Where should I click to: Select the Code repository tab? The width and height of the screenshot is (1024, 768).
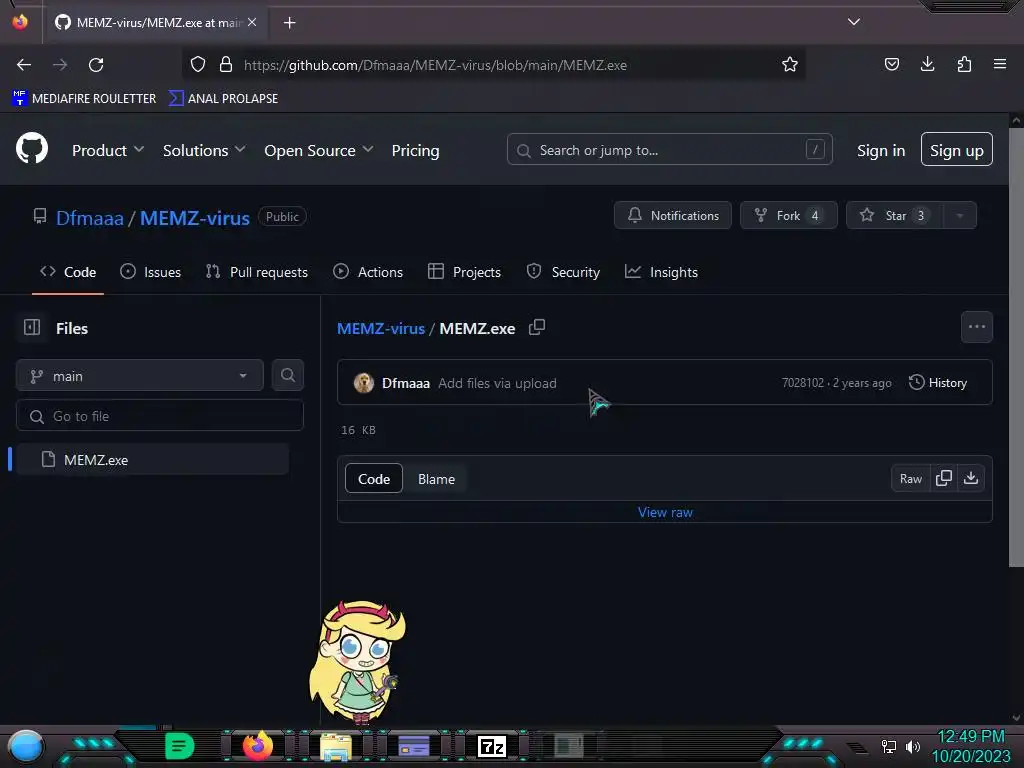point(68,272)
